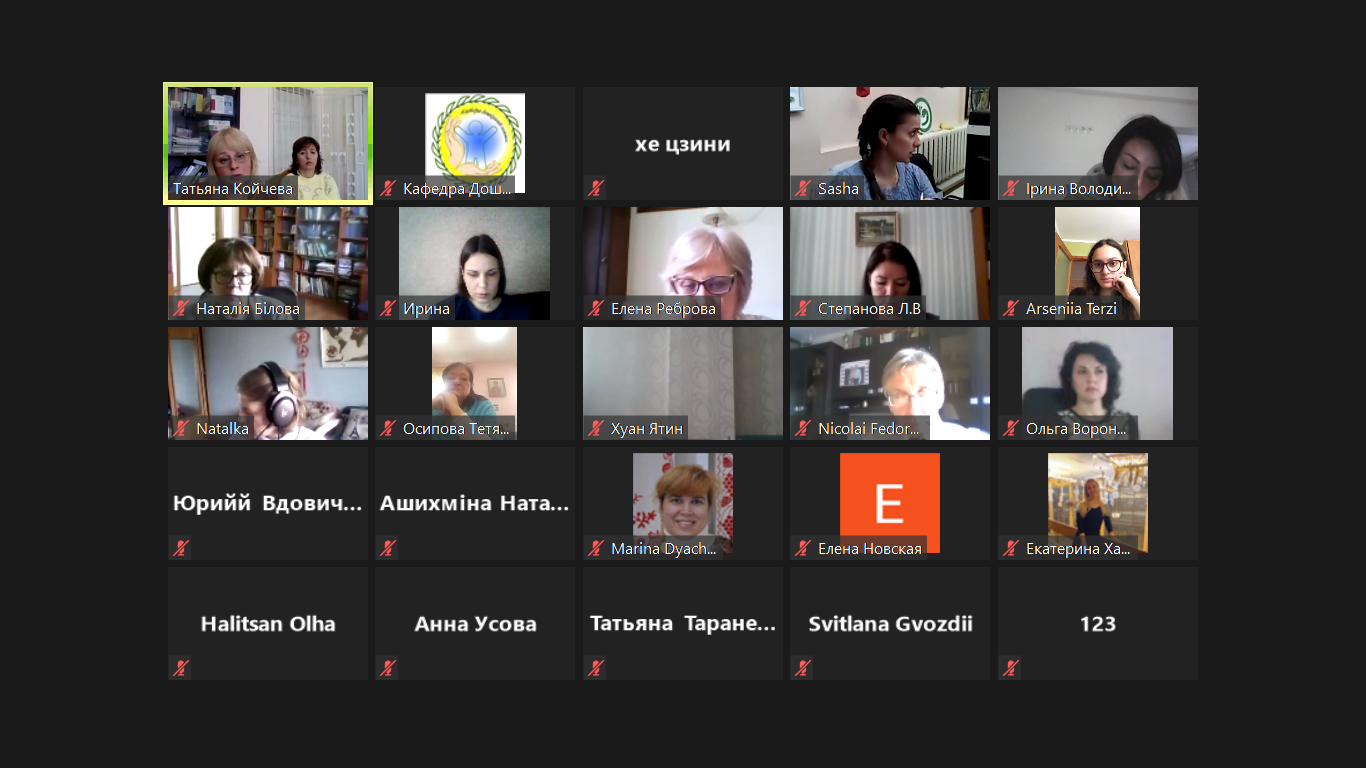Click the Татьяна Таране name text

(x=683, y=623)
